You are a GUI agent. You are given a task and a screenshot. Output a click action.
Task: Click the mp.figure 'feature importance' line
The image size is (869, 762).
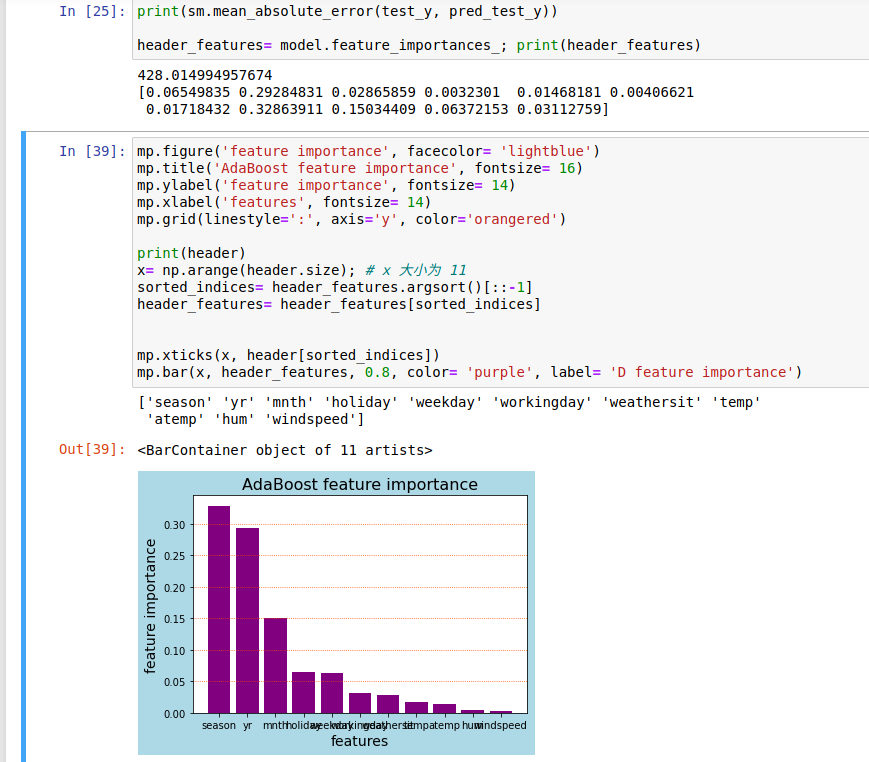click(368, 151)
